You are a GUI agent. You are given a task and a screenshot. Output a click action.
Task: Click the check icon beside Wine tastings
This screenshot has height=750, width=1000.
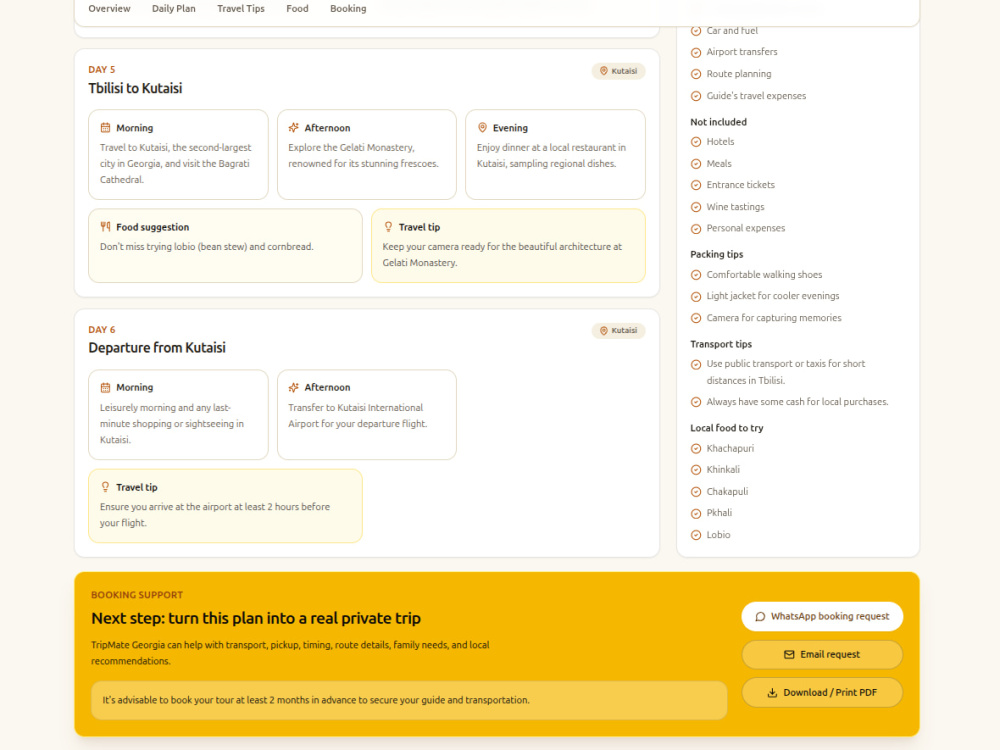click(696, 207)
